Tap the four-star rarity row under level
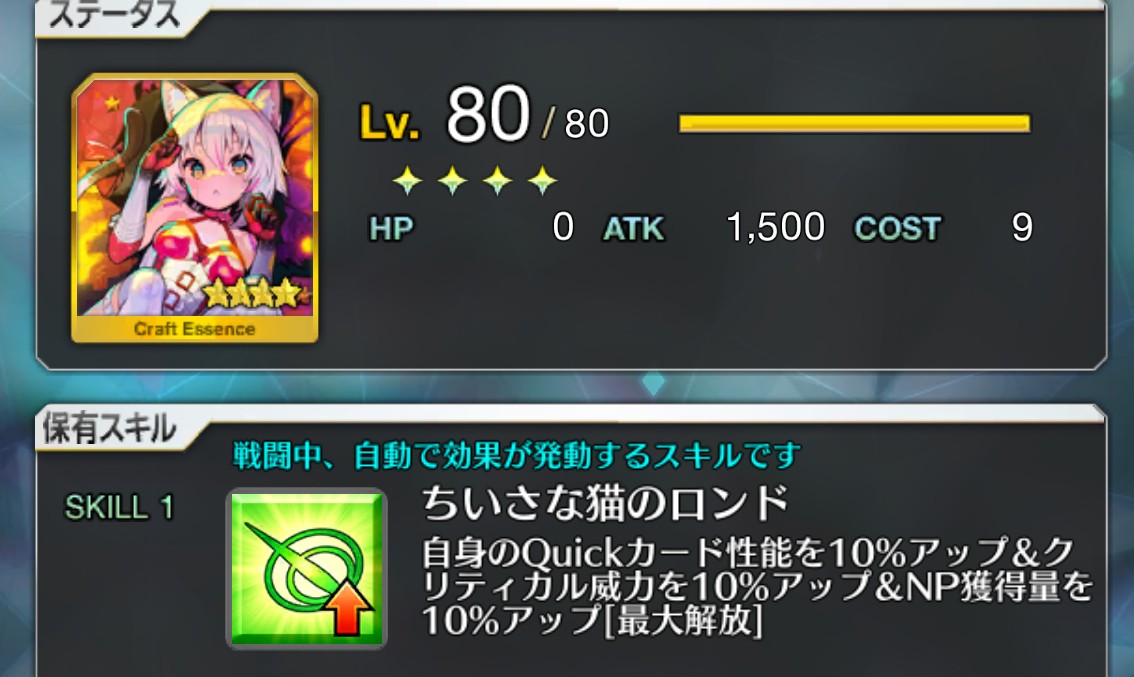This screenshot has width=1134, height=677. coord(474,180)
